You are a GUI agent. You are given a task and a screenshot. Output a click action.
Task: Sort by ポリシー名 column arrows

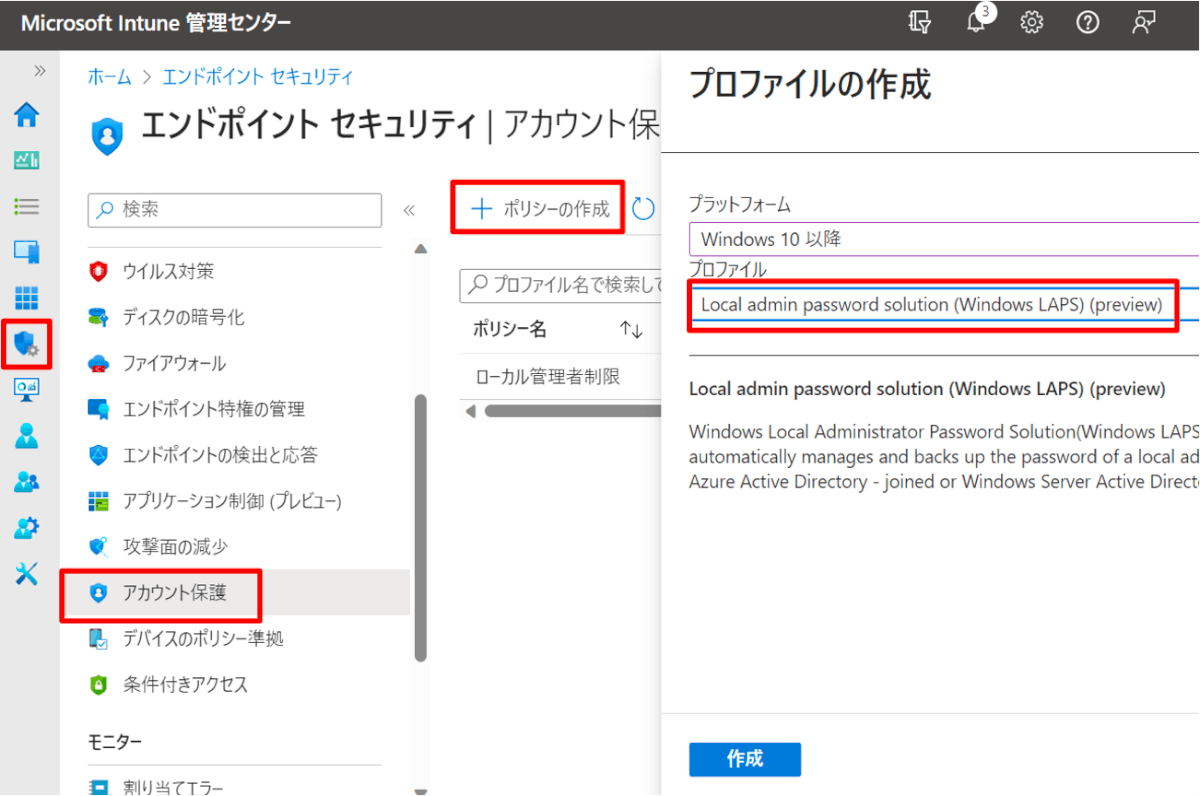(631, 330)
